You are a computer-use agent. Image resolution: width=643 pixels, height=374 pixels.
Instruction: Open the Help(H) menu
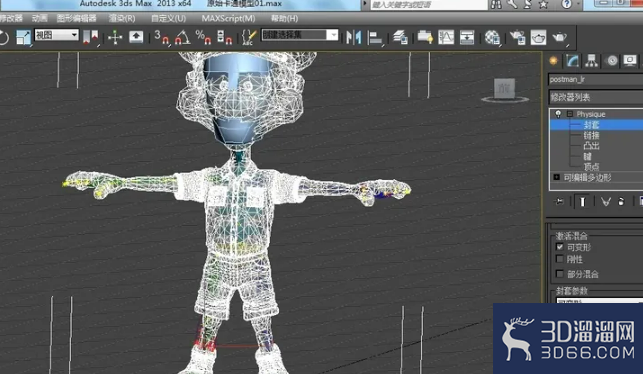pyautogui.click(x=284, y=18)
